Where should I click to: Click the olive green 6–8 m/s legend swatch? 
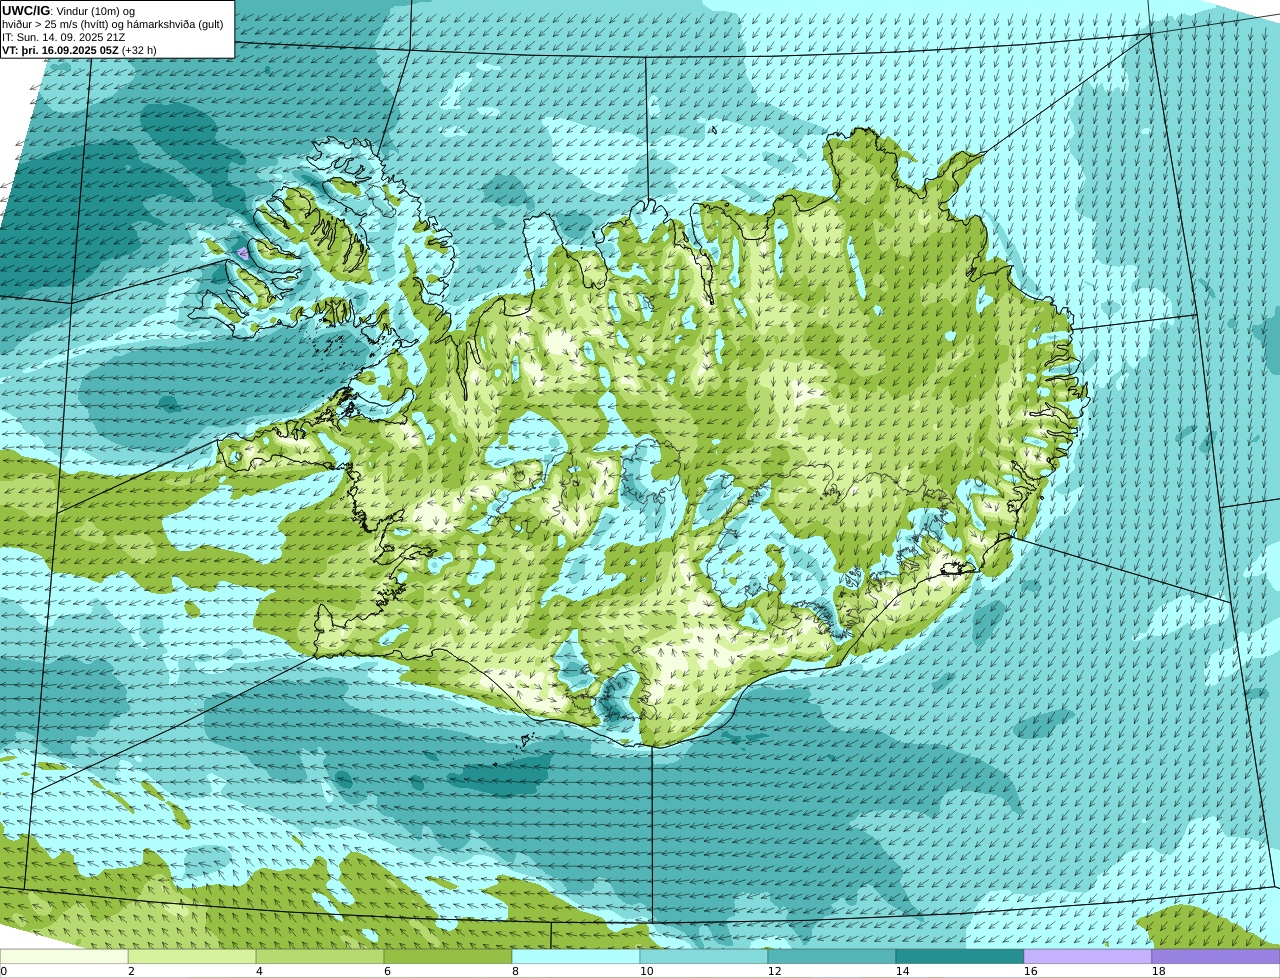click(448, 957)
